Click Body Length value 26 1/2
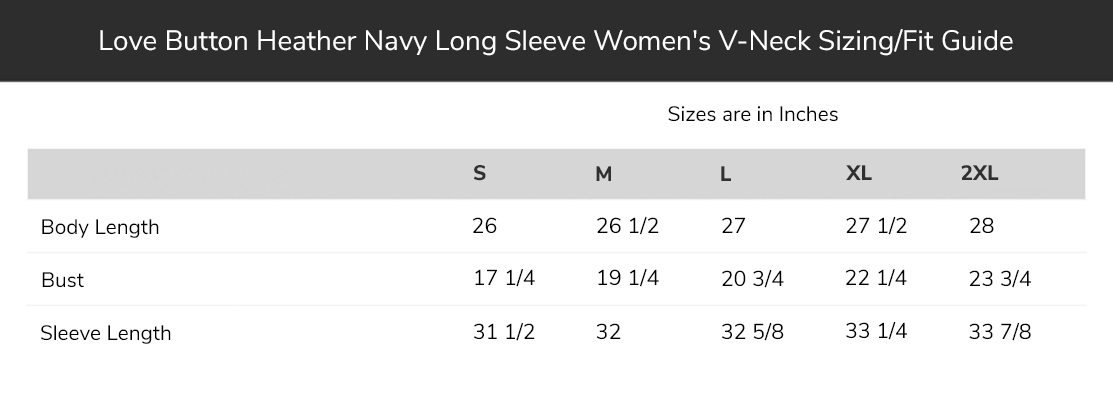The image size is (1113, 399). (x=627, y=226)
